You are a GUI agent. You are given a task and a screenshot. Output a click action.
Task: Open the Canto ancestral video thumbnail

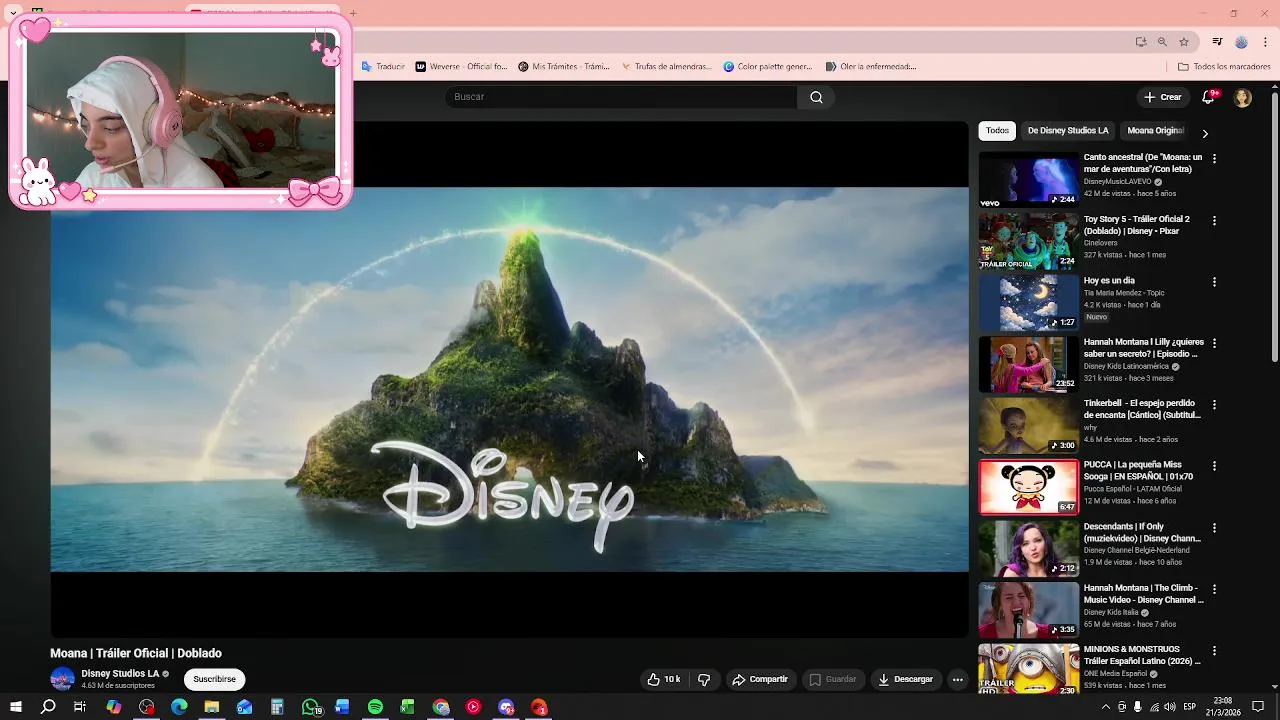pos(1028,179)
